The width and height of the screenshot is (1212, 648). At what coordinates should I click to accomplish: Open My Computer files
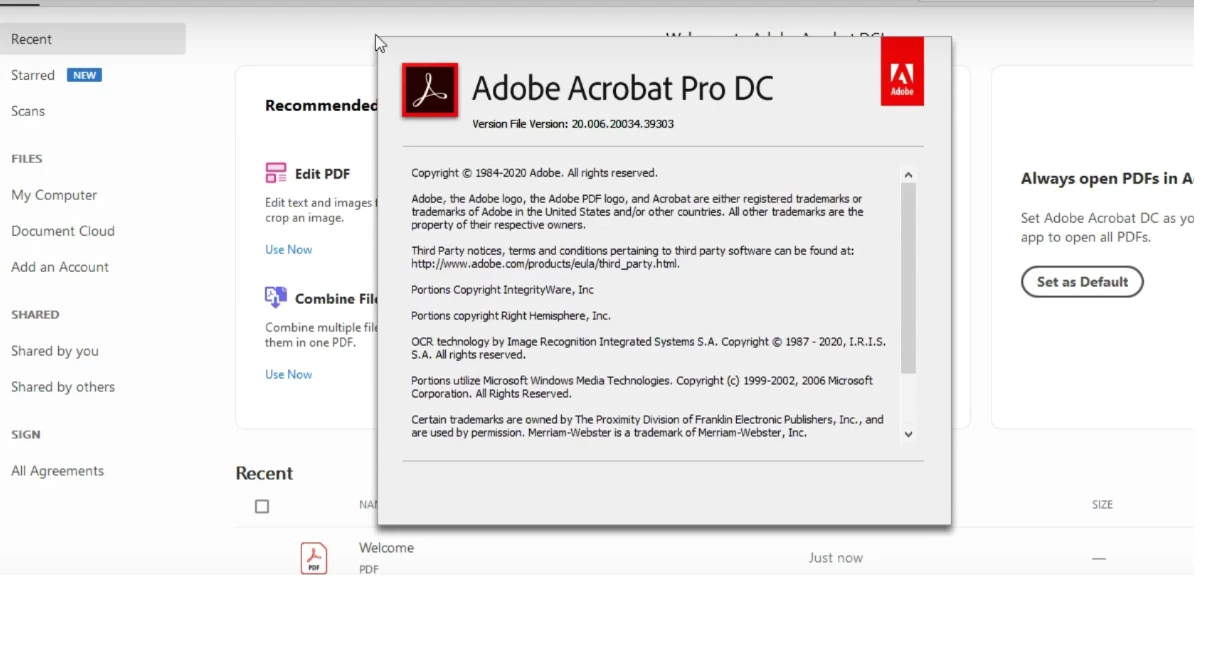click(54, 195)
